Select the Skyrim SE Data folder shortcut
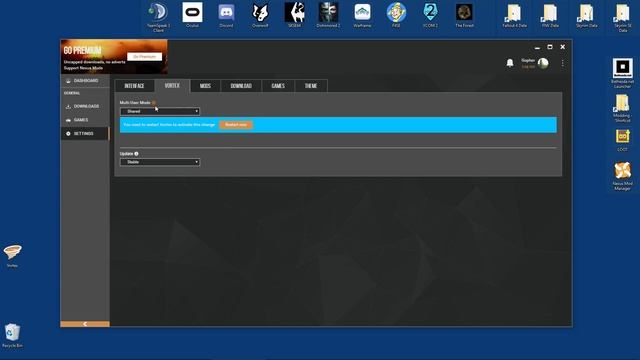 click(x=622, y=18)
